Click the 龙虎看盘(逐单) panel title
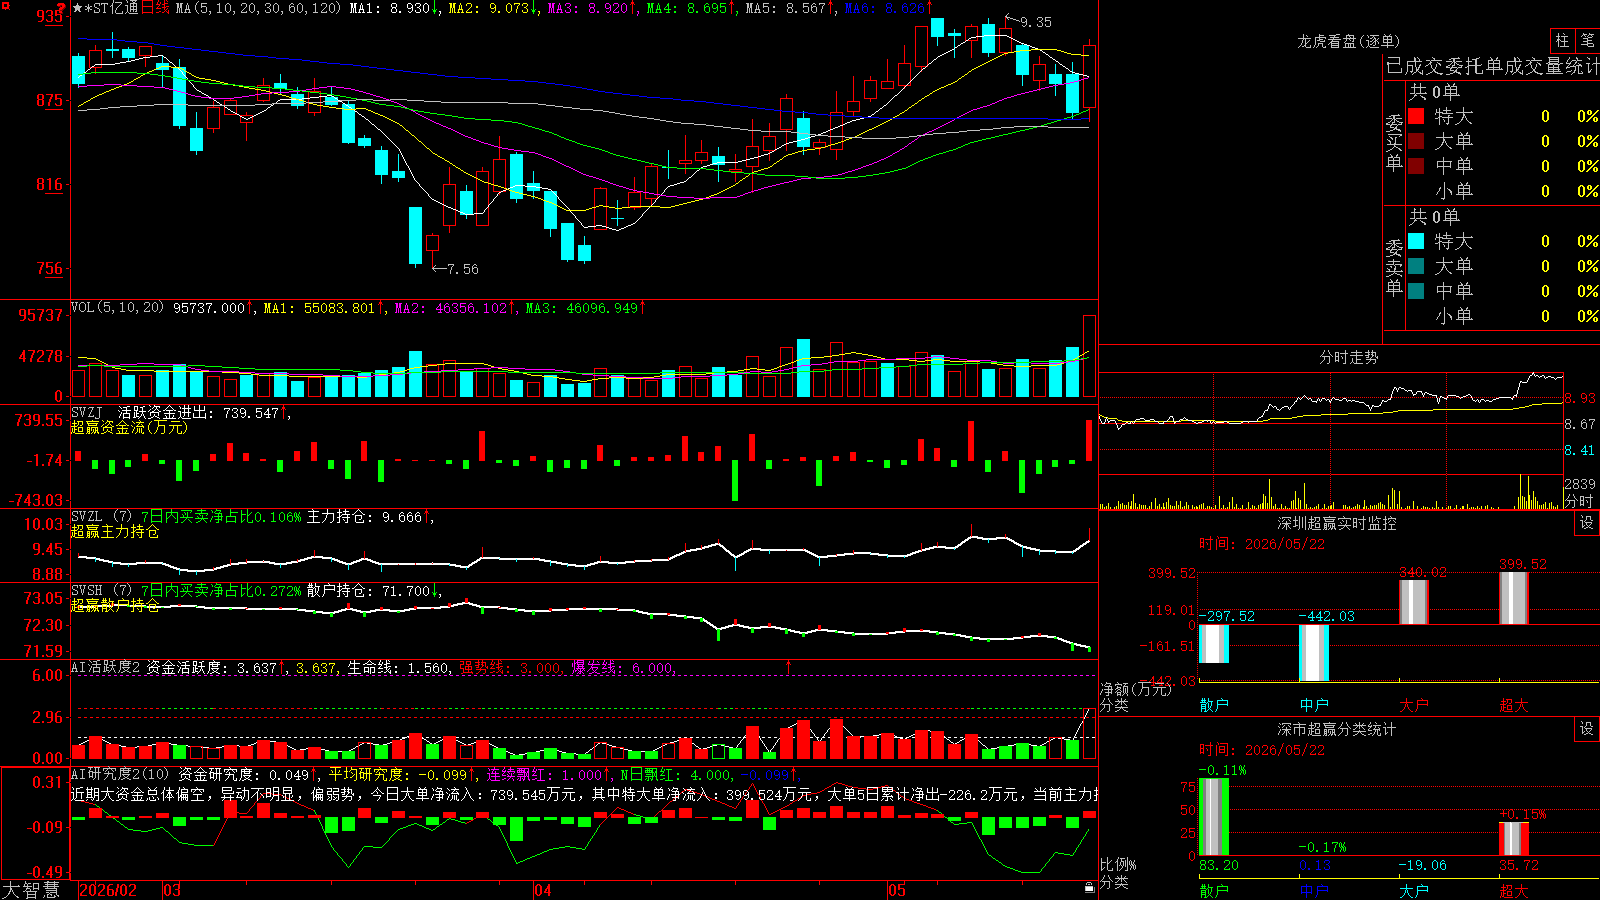This screenshot has width=1600, height=900. 1349,41
